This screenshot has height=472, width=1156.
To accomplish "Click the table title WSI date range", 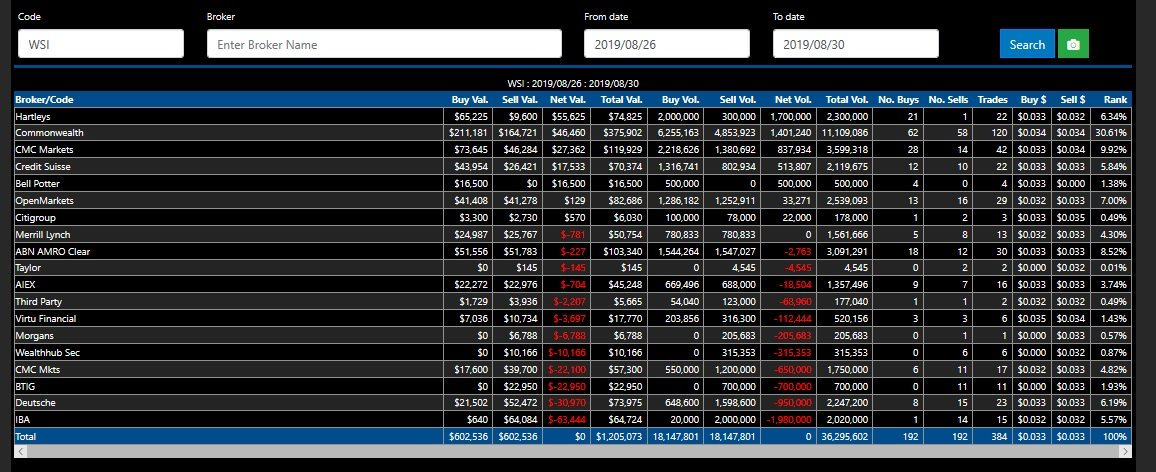I will (x=573, y=84).
